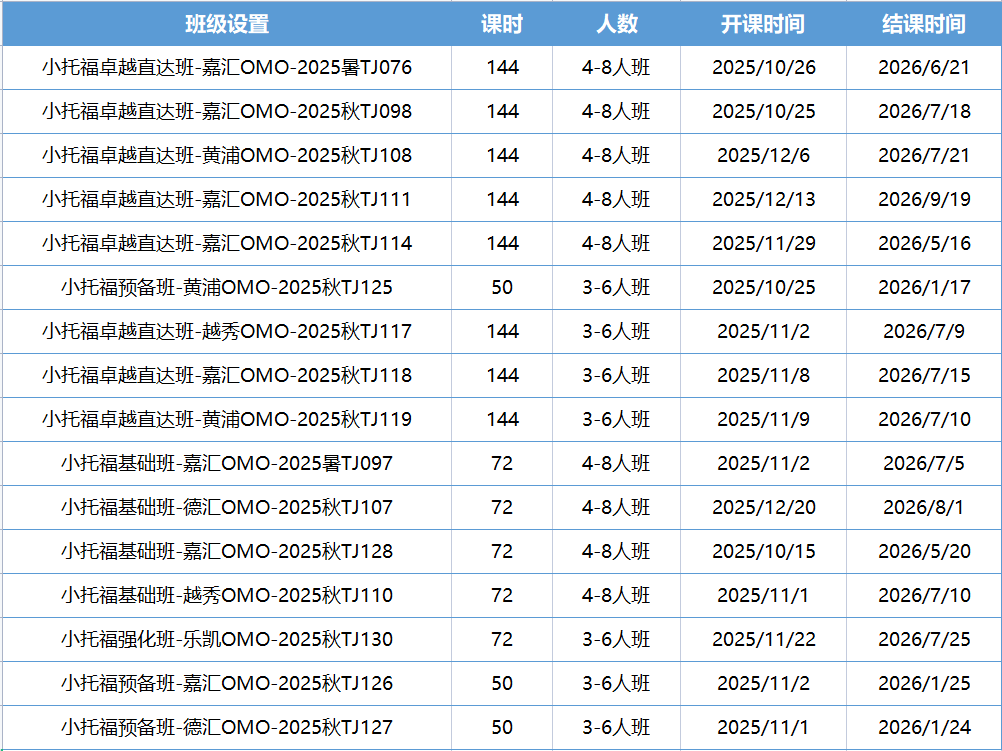Select the start date 2025/11/22
Viewport: 1002px width, 751px height.
(763, 640)
